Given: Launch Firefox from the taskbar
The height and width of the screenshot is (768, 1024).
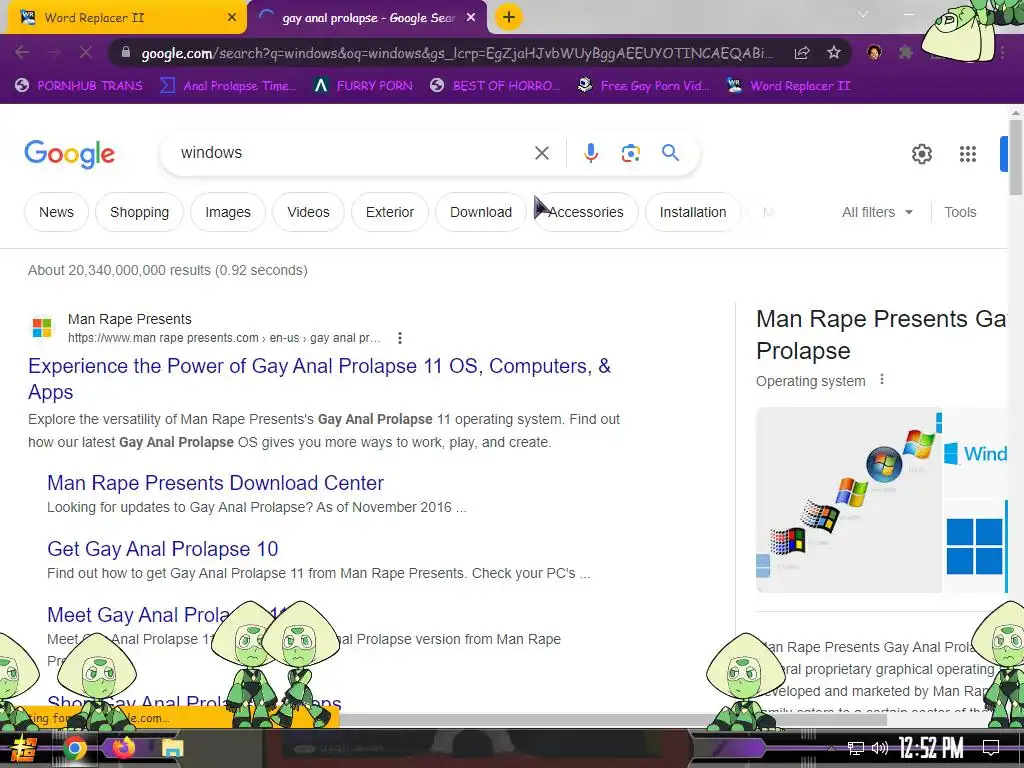Looking at the screenshot, I should (x=122, y=747).
